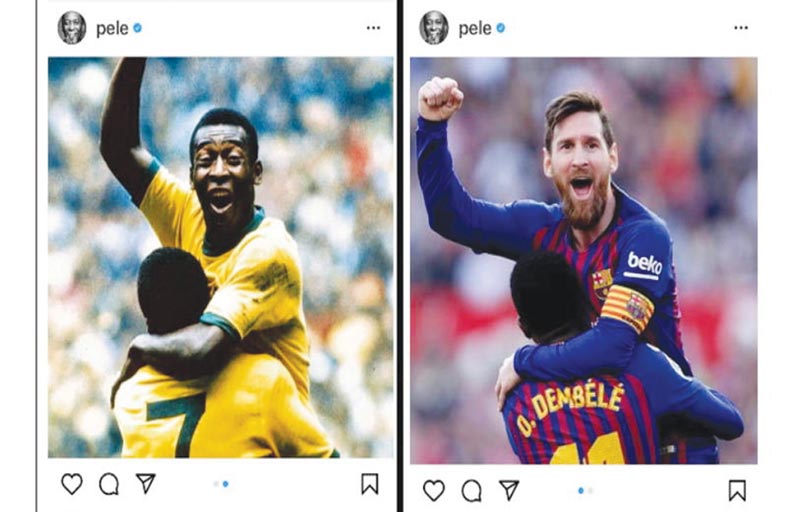Open the right post's three-dot options menu
The image size is (787, 512).
741,28
